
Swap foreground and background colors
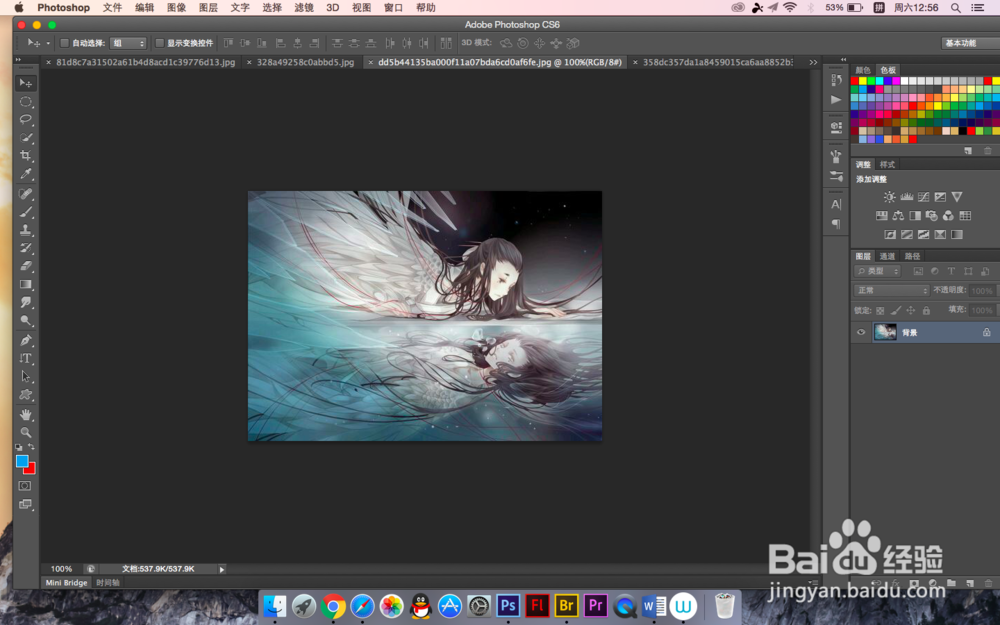[x=31, y=447]
